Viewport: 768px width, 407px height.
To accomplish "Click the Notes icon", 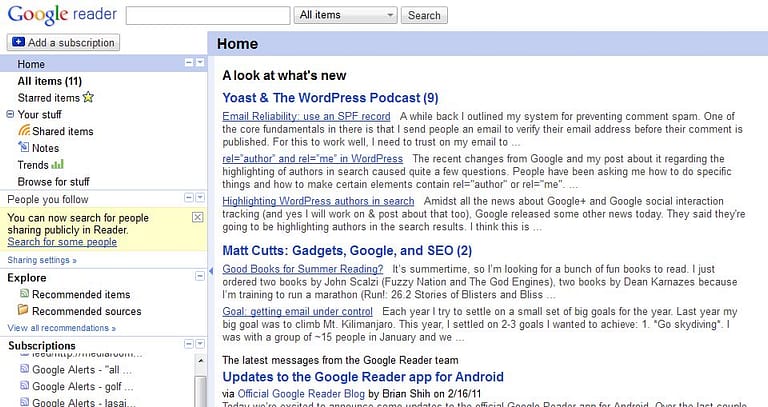I will 24,146.
